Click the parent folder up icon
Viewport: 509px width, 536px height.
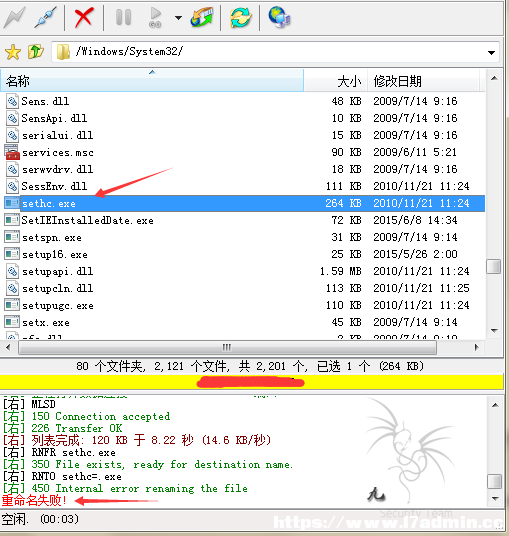pyautogui.click(x=36, y=52)
